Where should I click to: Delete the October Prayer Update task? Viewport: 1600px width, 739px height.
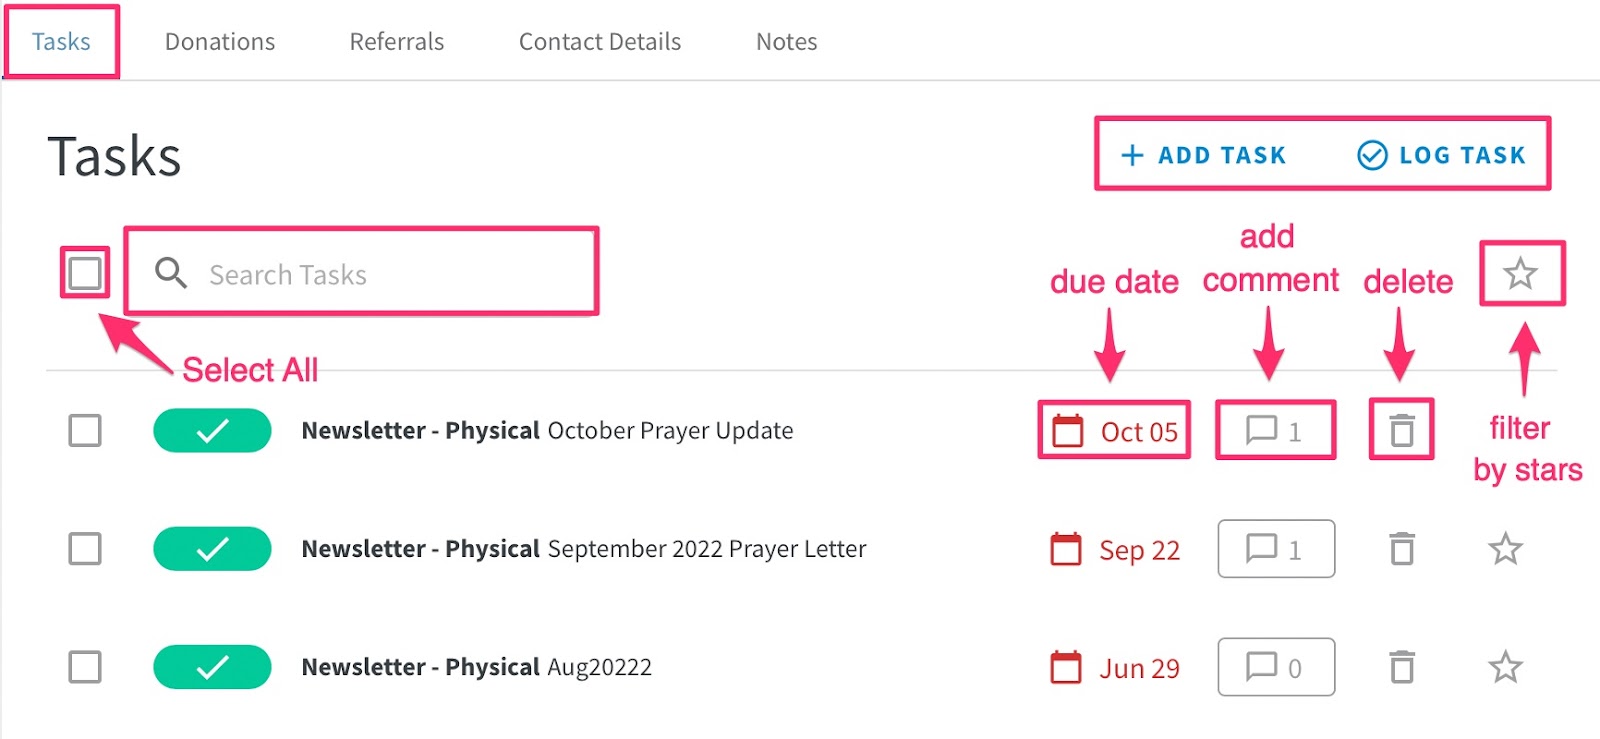point(1402,431)
